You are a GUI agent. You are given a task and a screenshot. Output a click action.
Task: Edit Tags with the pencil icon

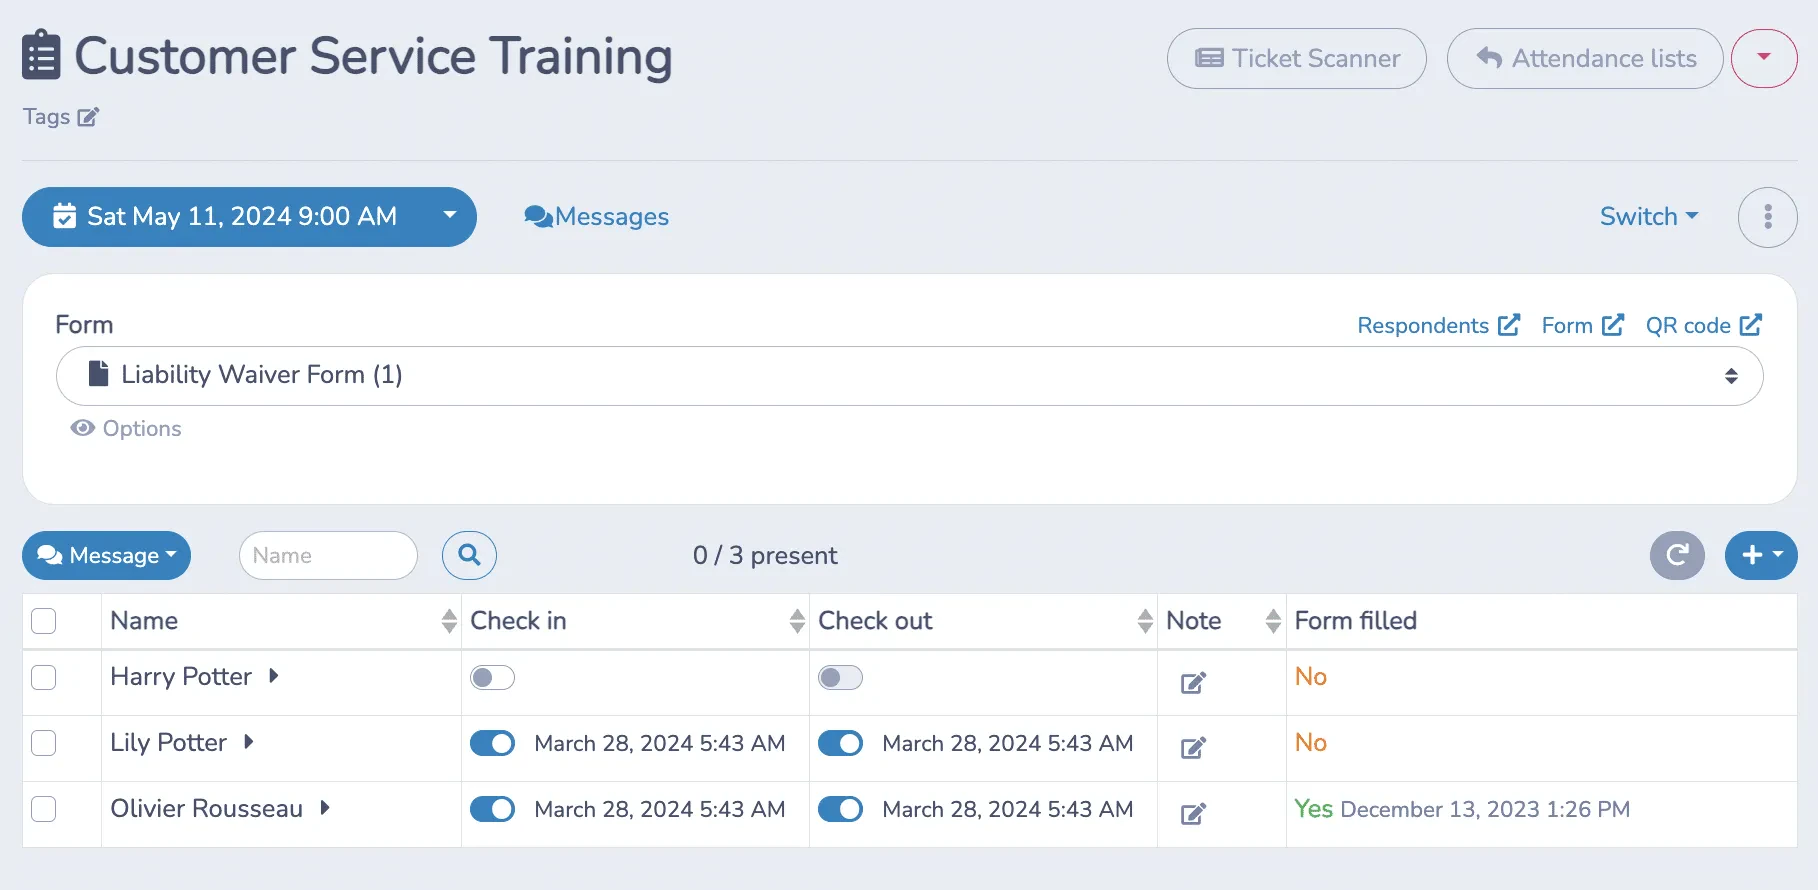[88, 117]
